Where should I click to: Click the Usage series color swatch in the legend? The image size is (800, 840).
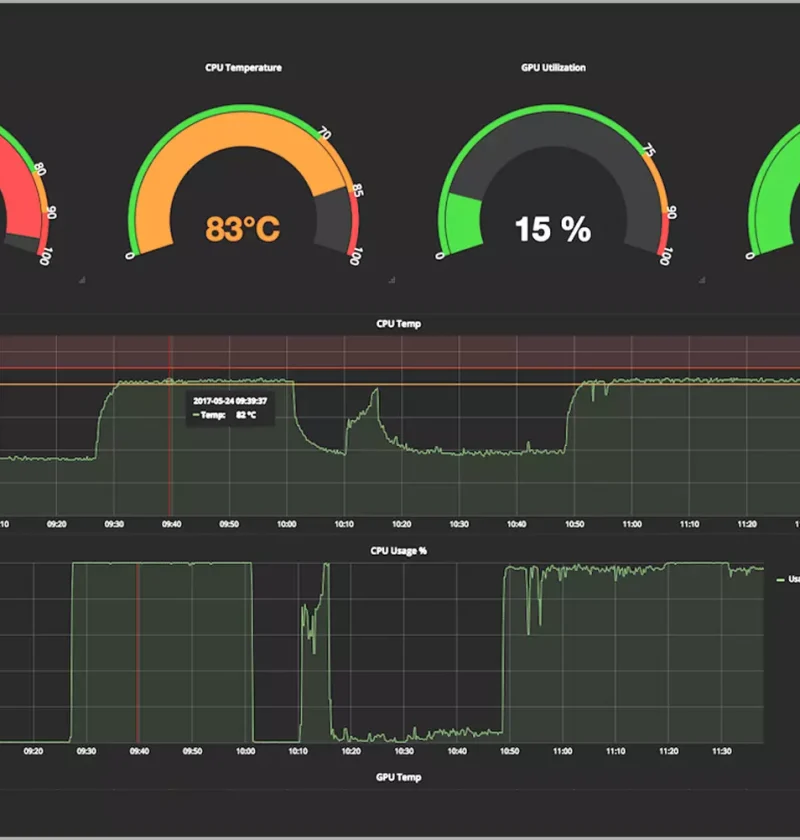781,580
